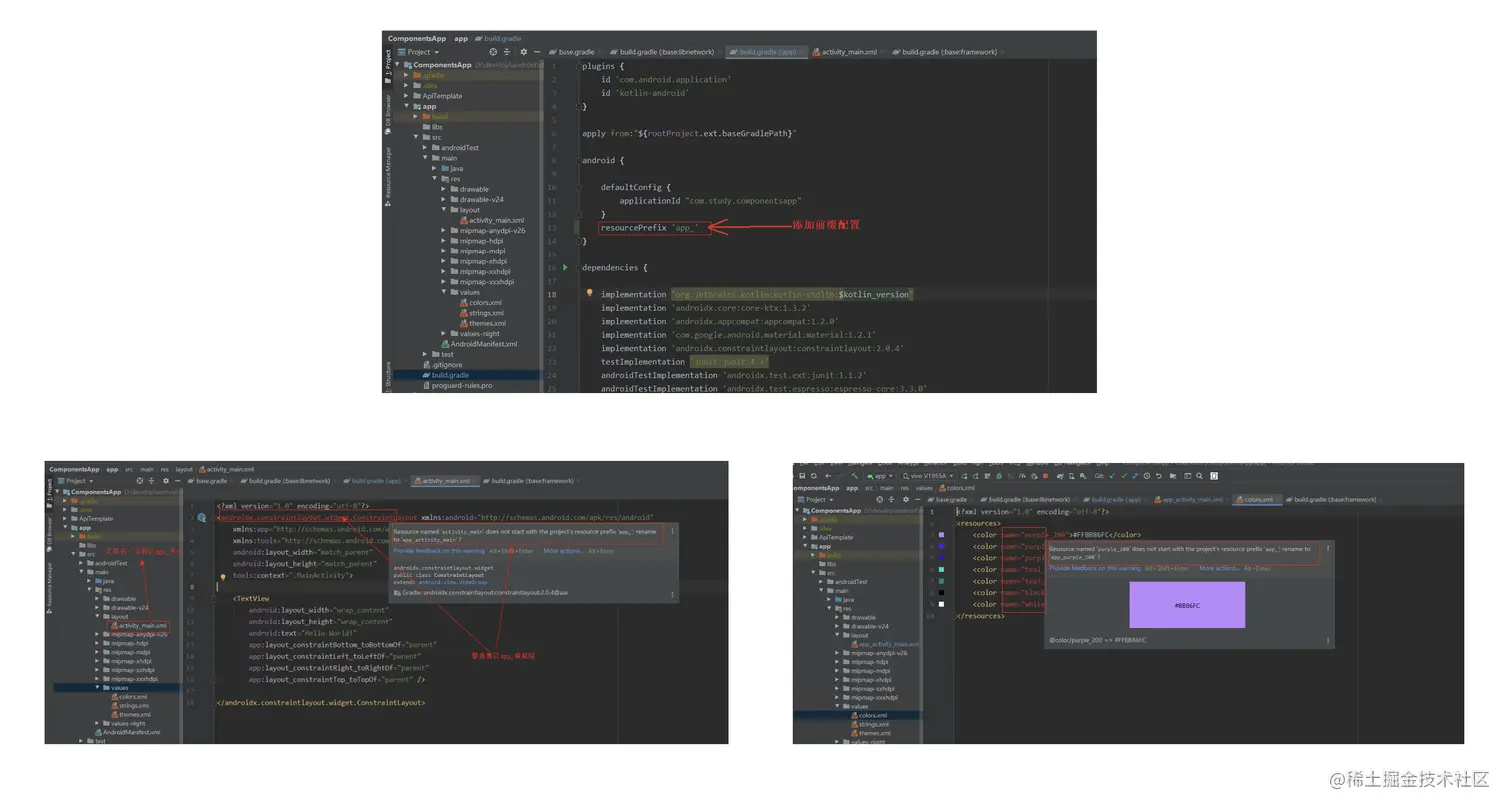Open vivo V1955A device dropdown

tap(927, 476)
